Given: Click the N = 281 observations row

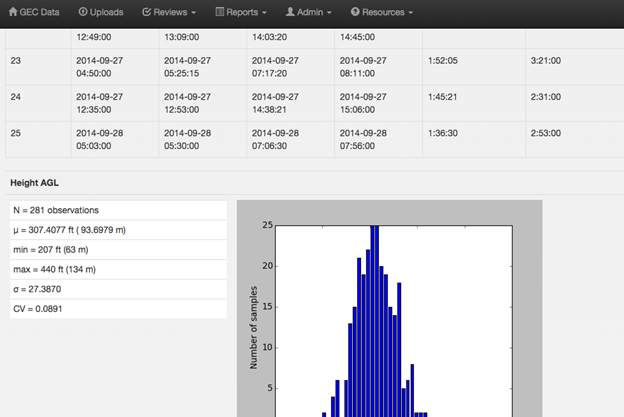Looking at the screenshot, I should pyautogui.click(x=118, y=210).
